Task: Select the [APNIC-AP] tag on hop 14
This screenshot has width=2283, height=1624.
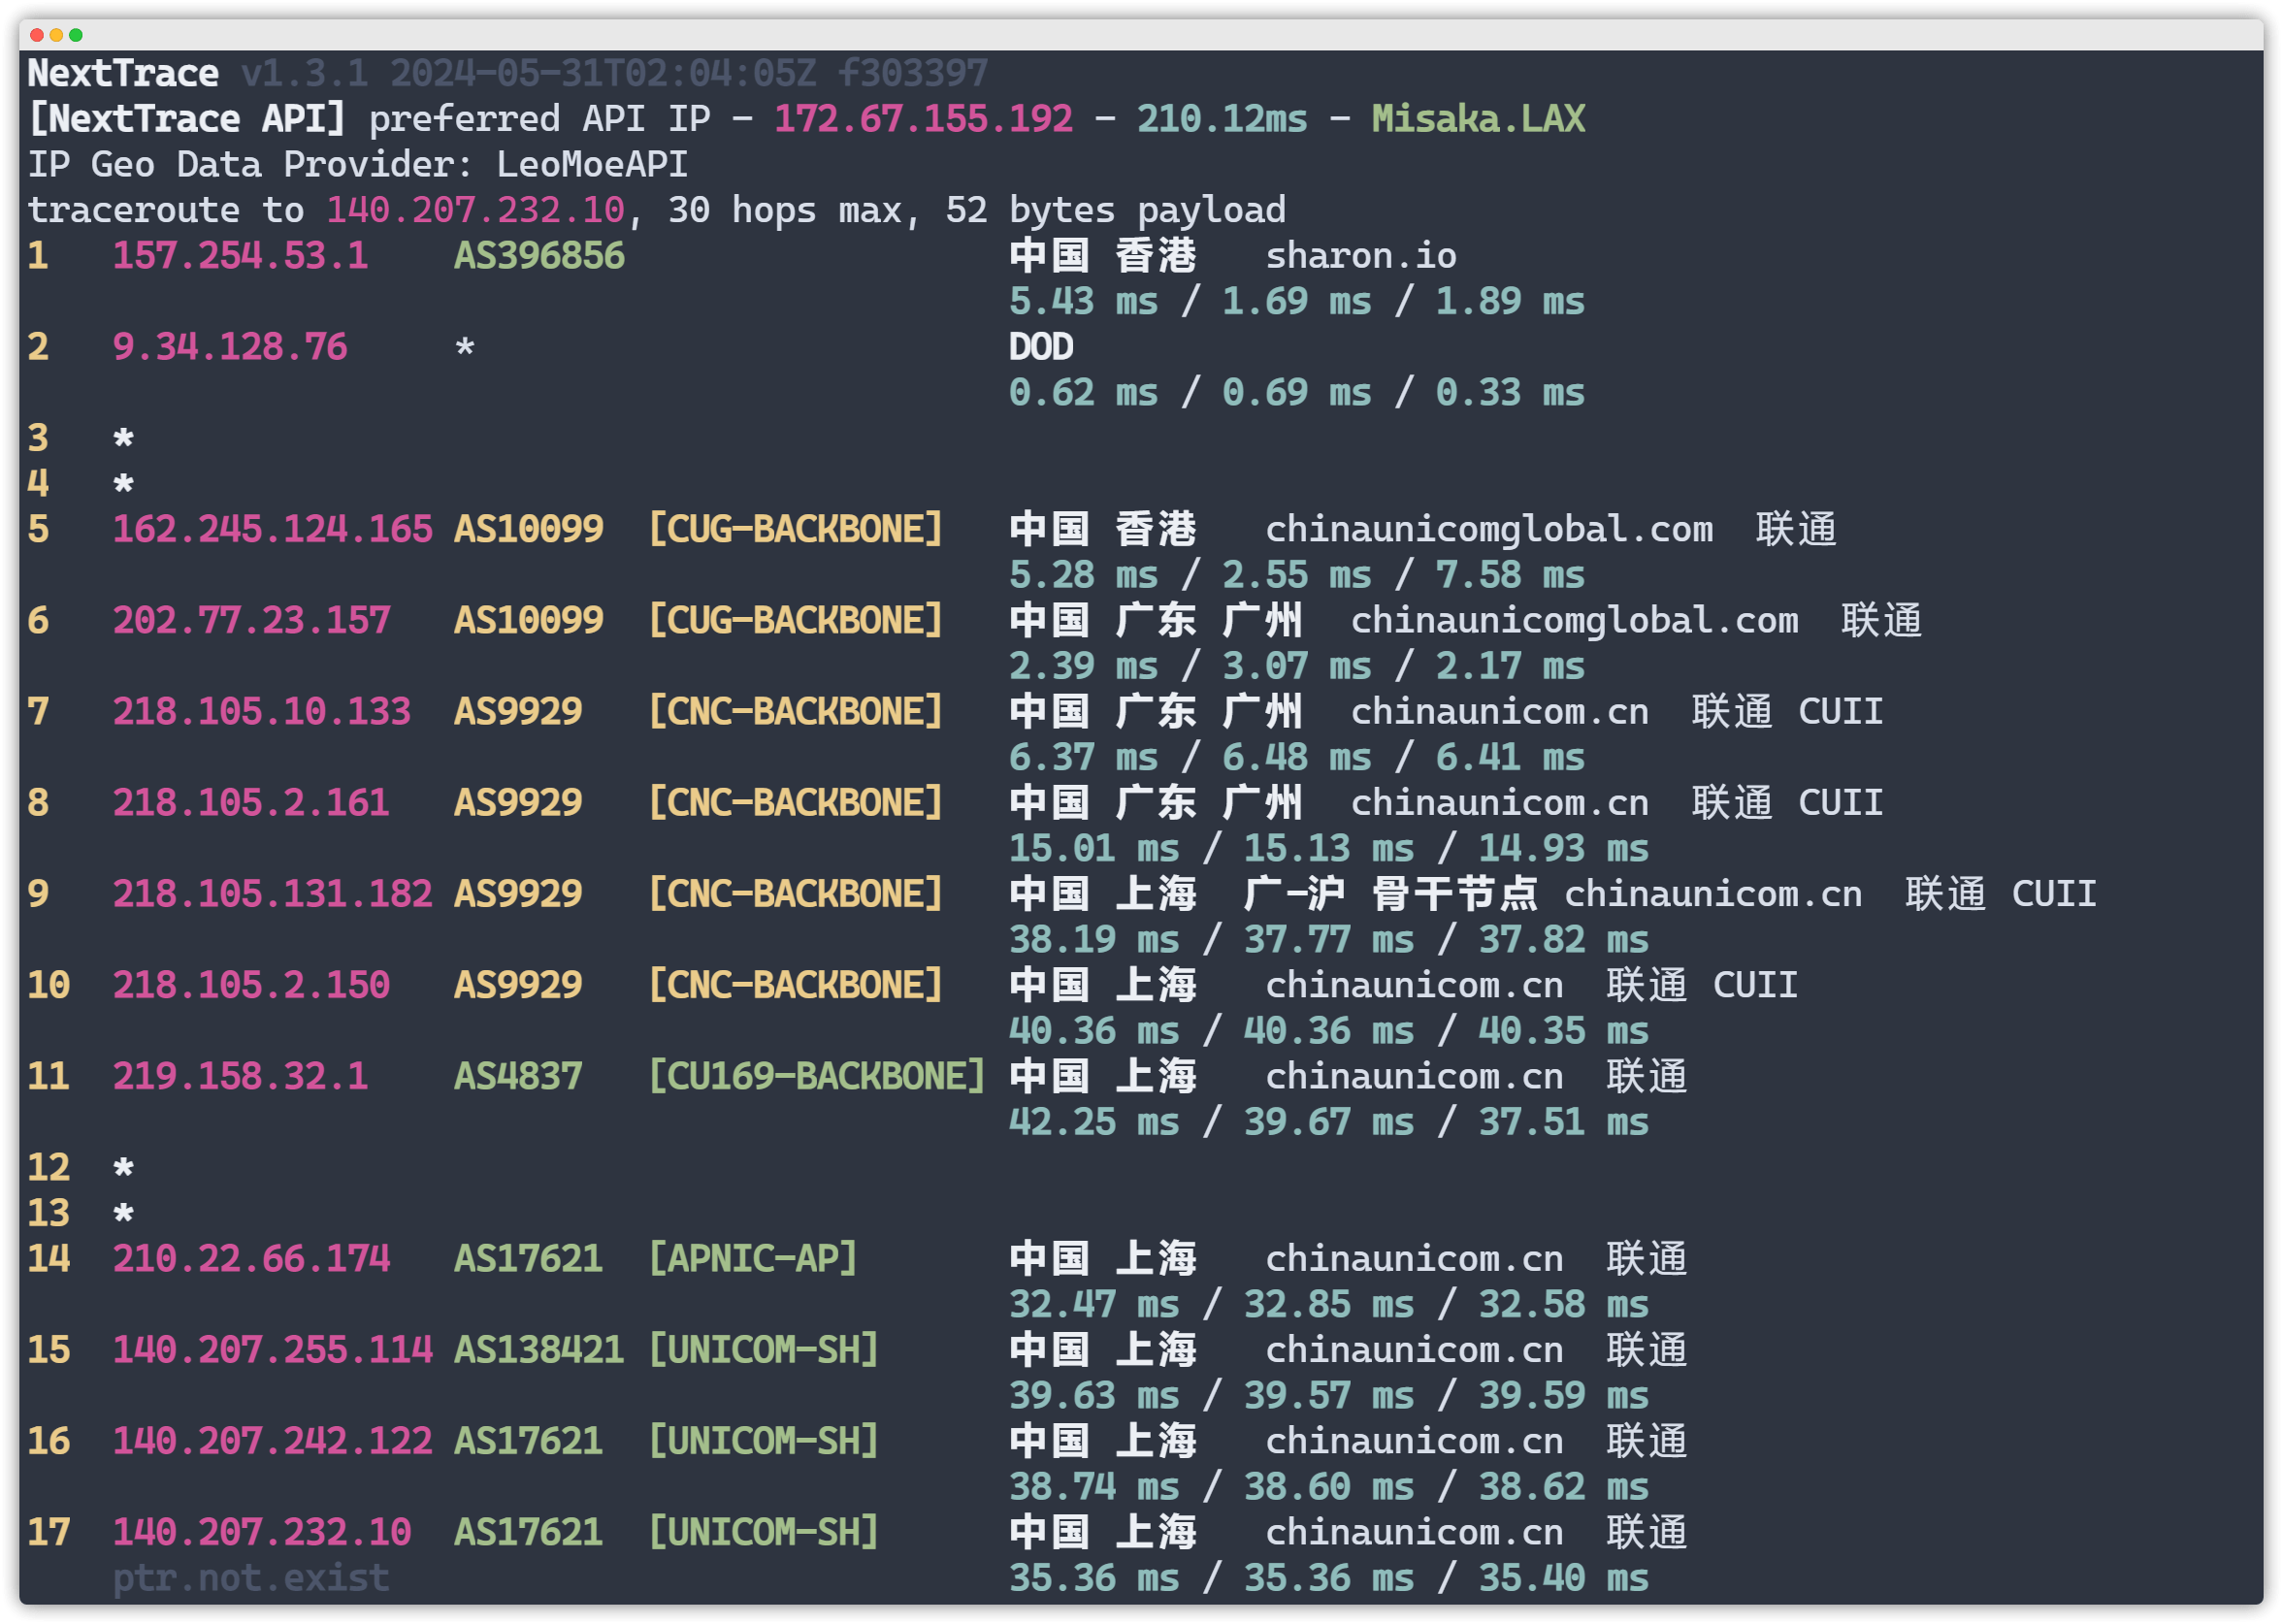Action: [x=753, y=1258]
